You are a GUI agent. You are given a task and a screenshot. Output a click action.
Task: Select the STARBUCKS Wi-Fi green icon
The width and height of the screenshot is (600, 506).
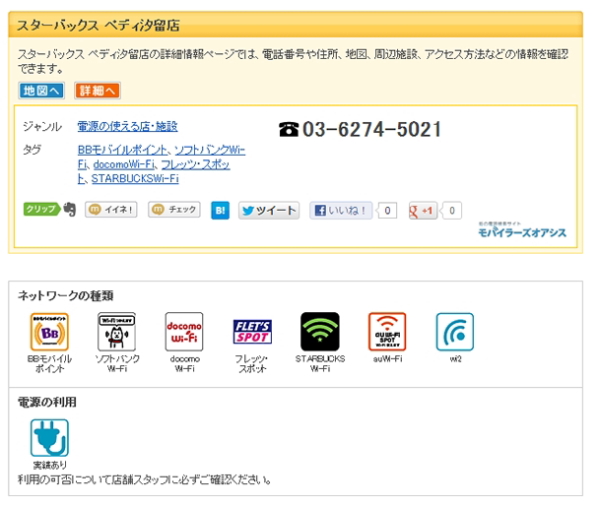coord(320,332)
